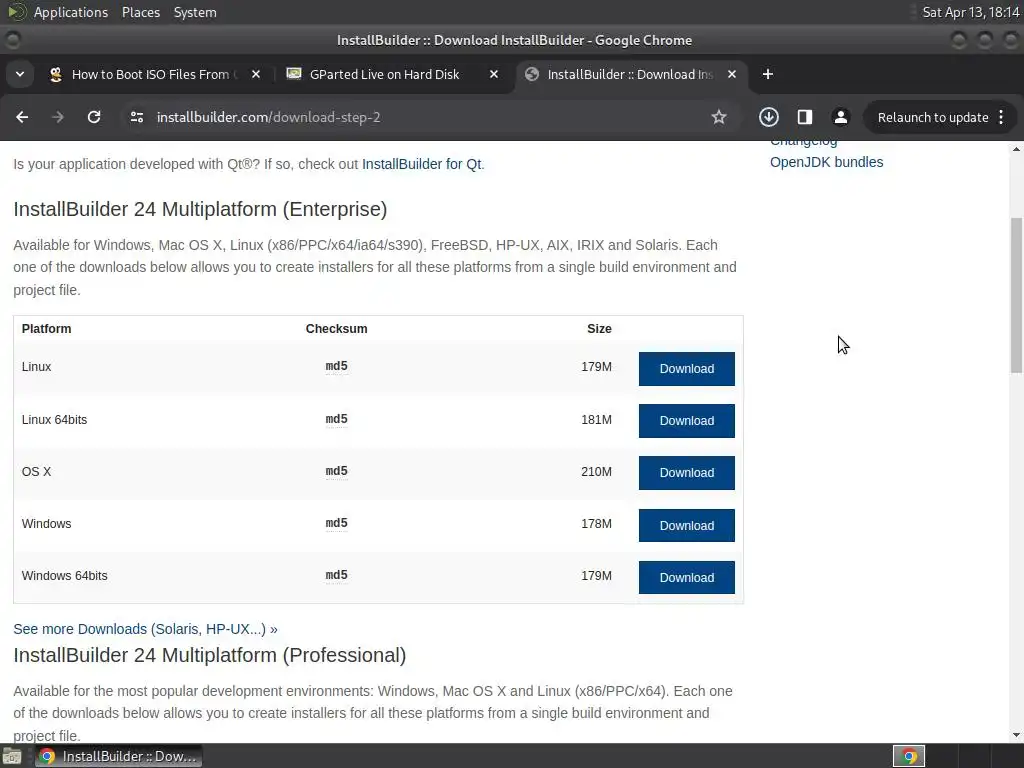The image size is (1024, 768).
Task: Open a new browser tab
Action: coord(767,74)
